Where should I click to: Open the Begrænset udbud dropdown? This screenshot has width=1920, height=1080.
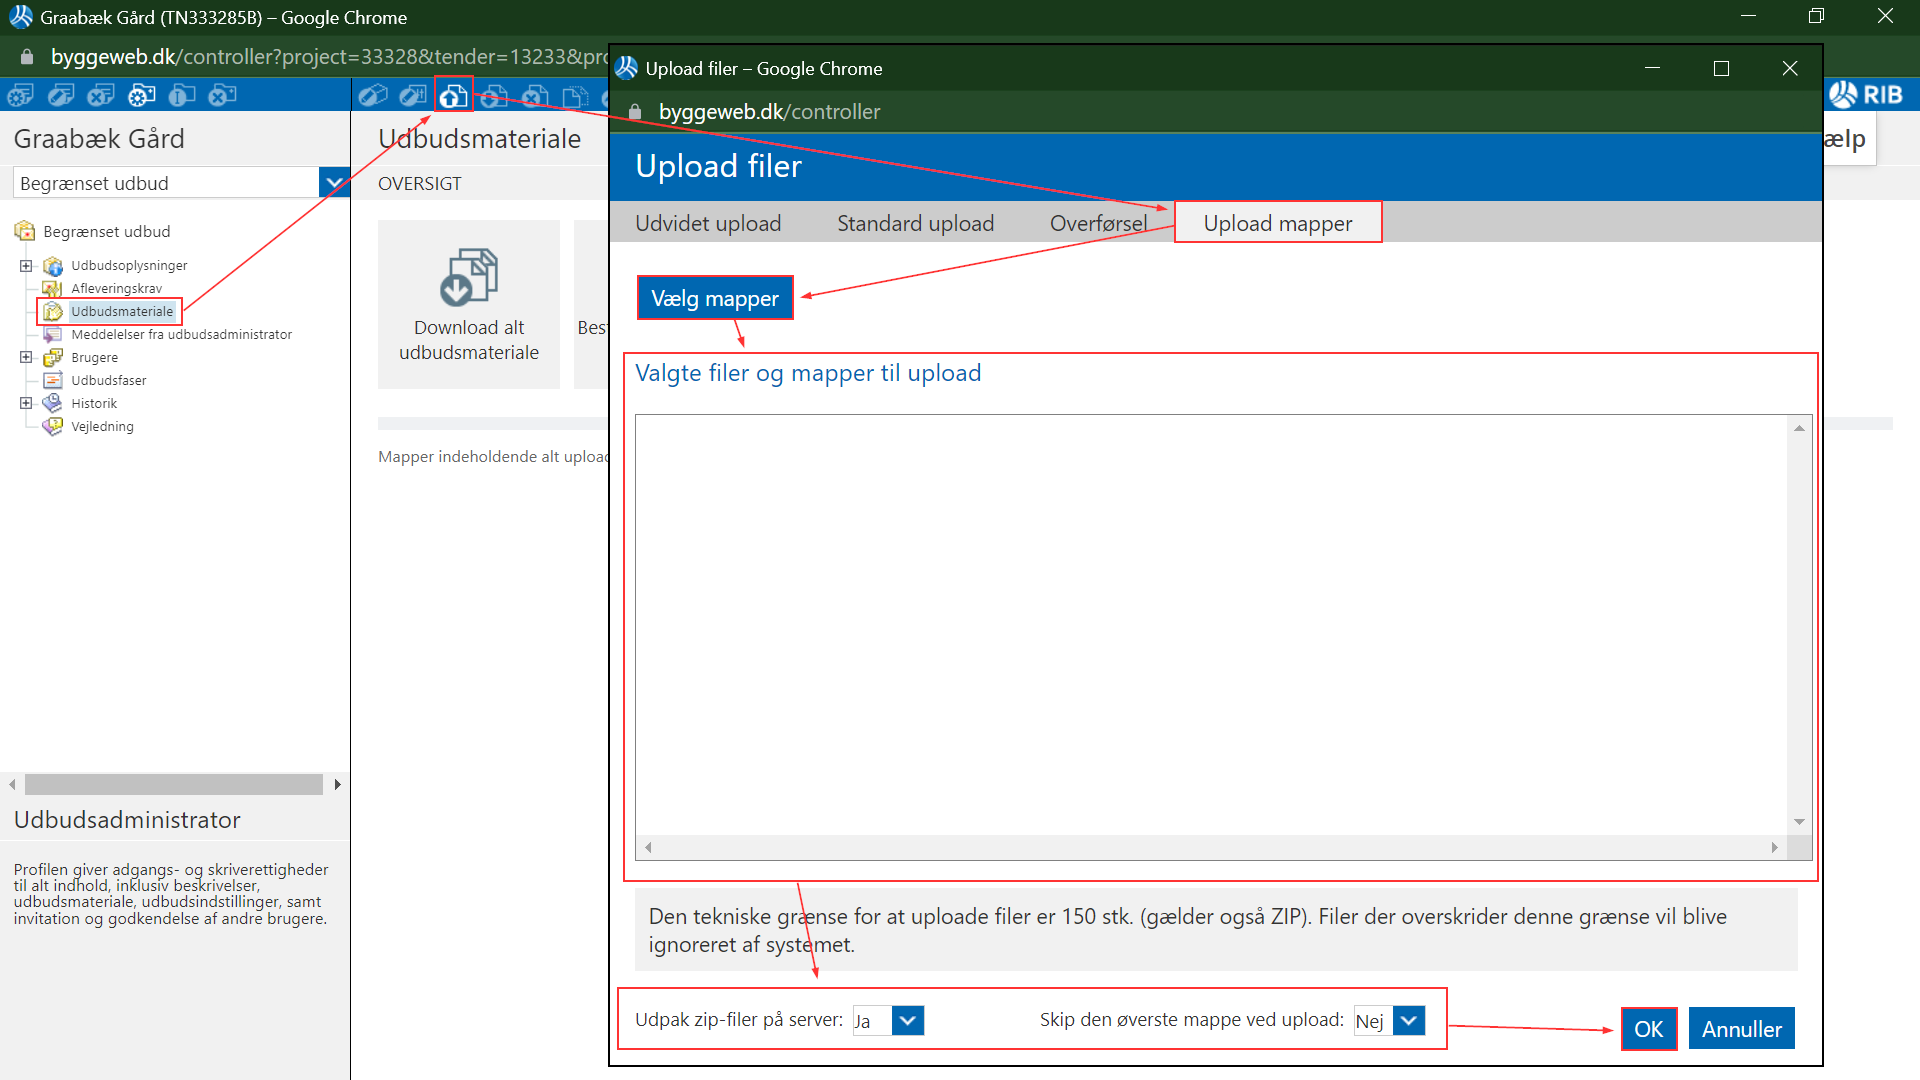click(x=334, y=183)
